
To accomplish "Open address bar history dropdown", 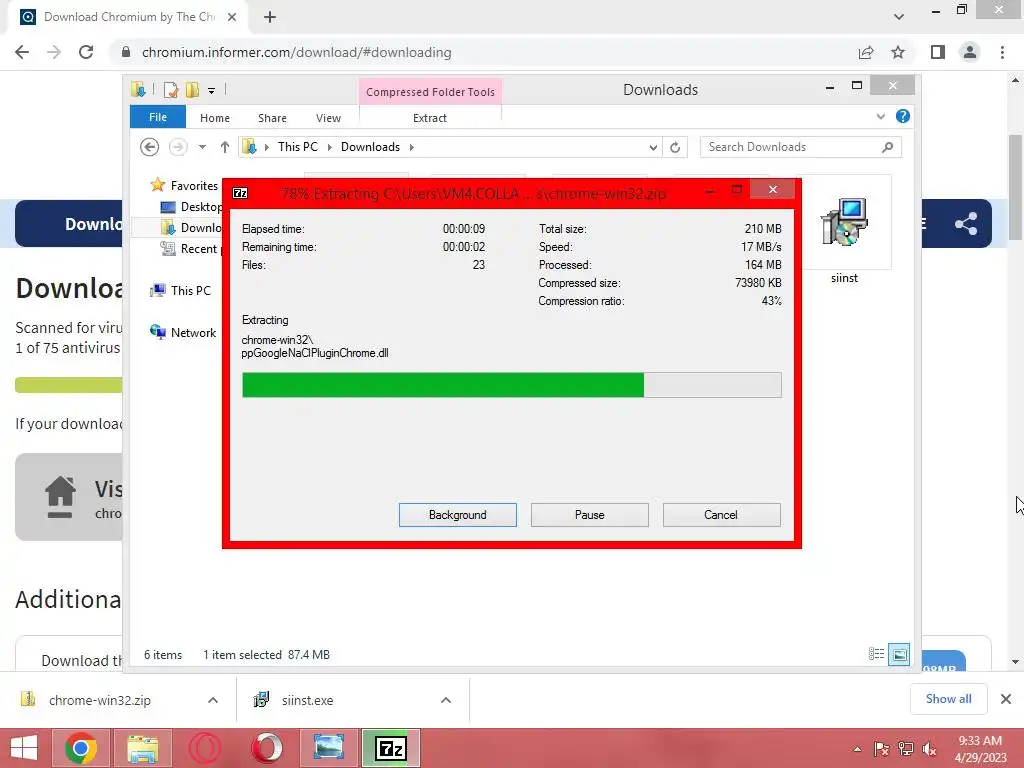I will coord(653,148).
